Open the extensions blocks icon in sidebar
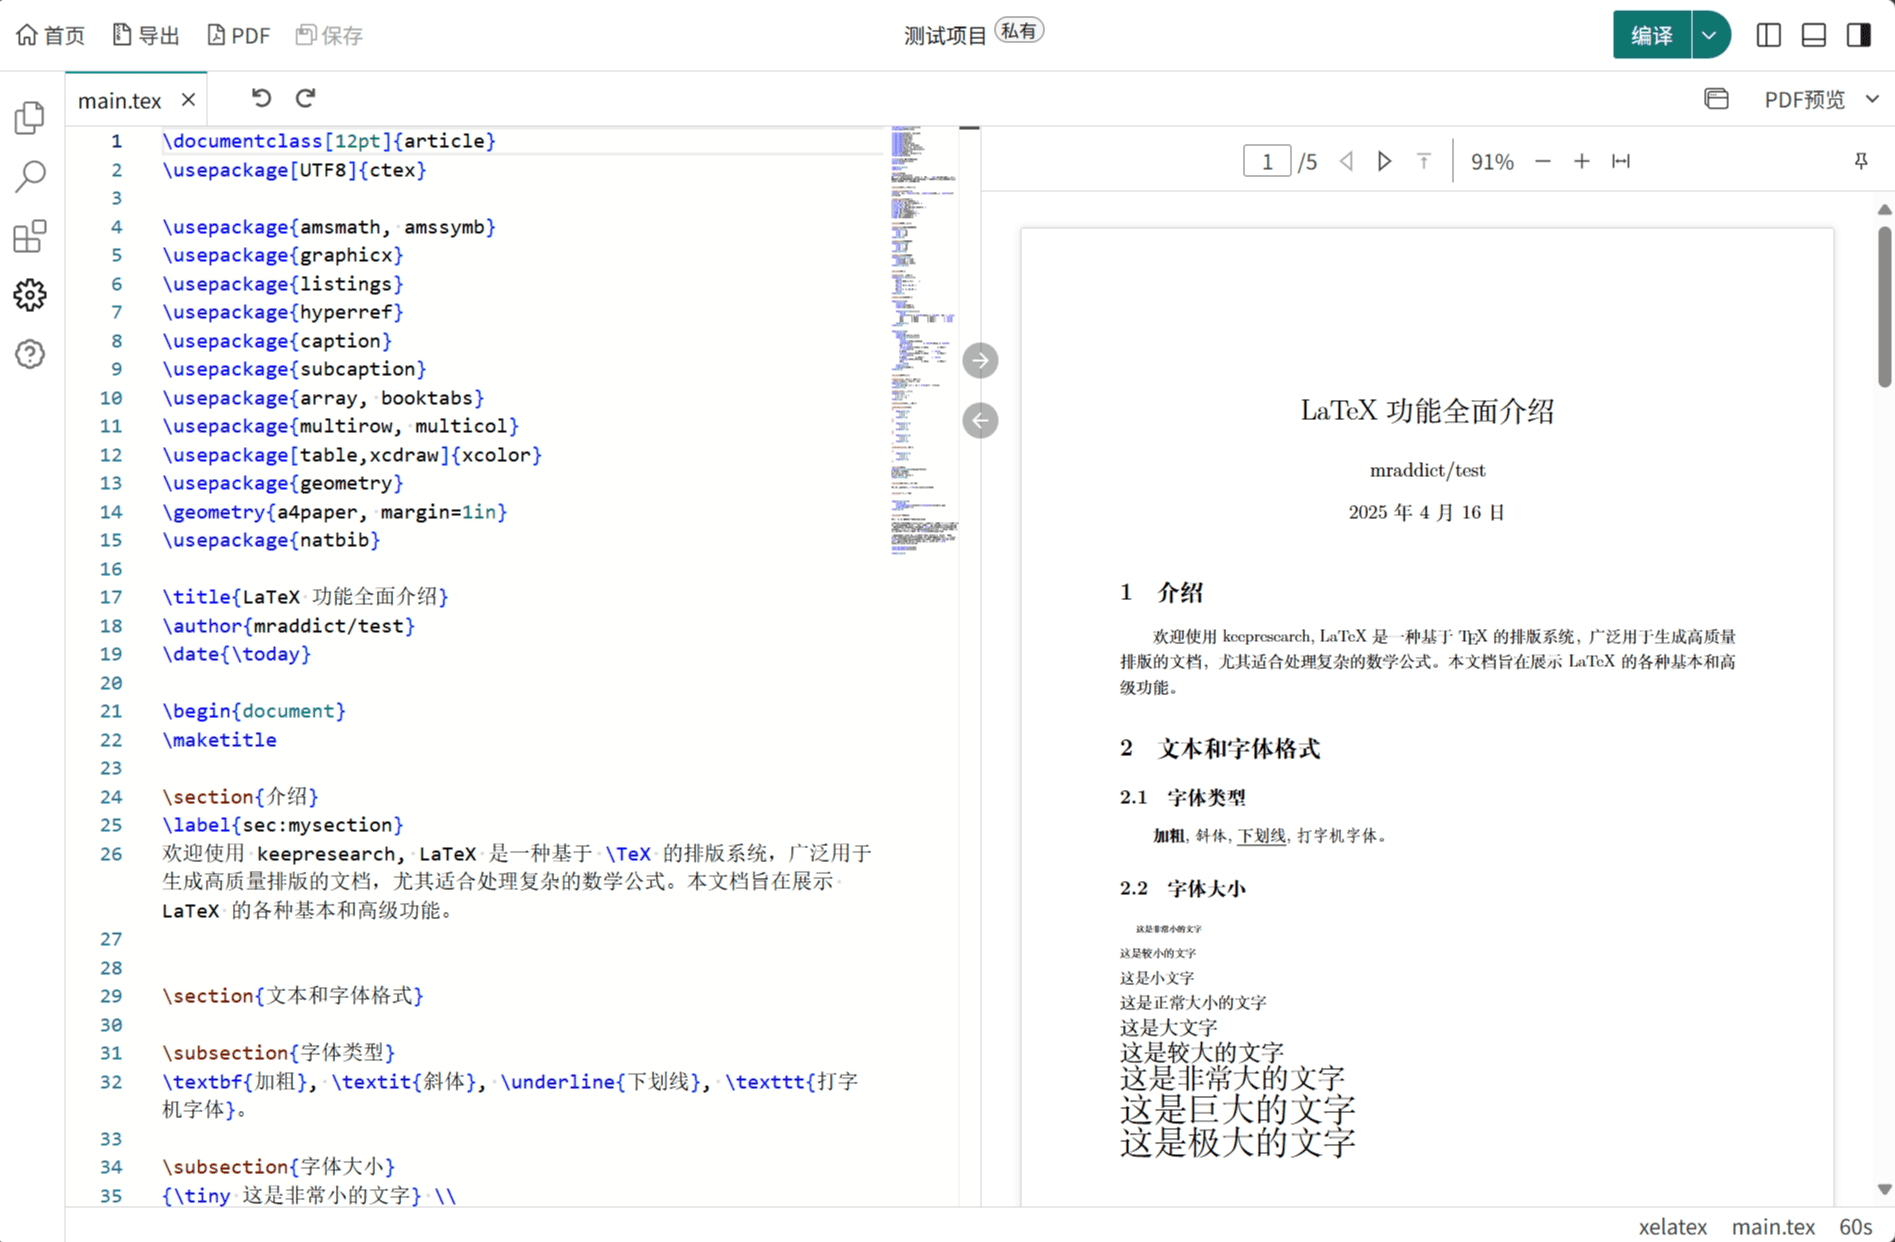This screenshot has width=1895, height=1242. coord(30,236)
